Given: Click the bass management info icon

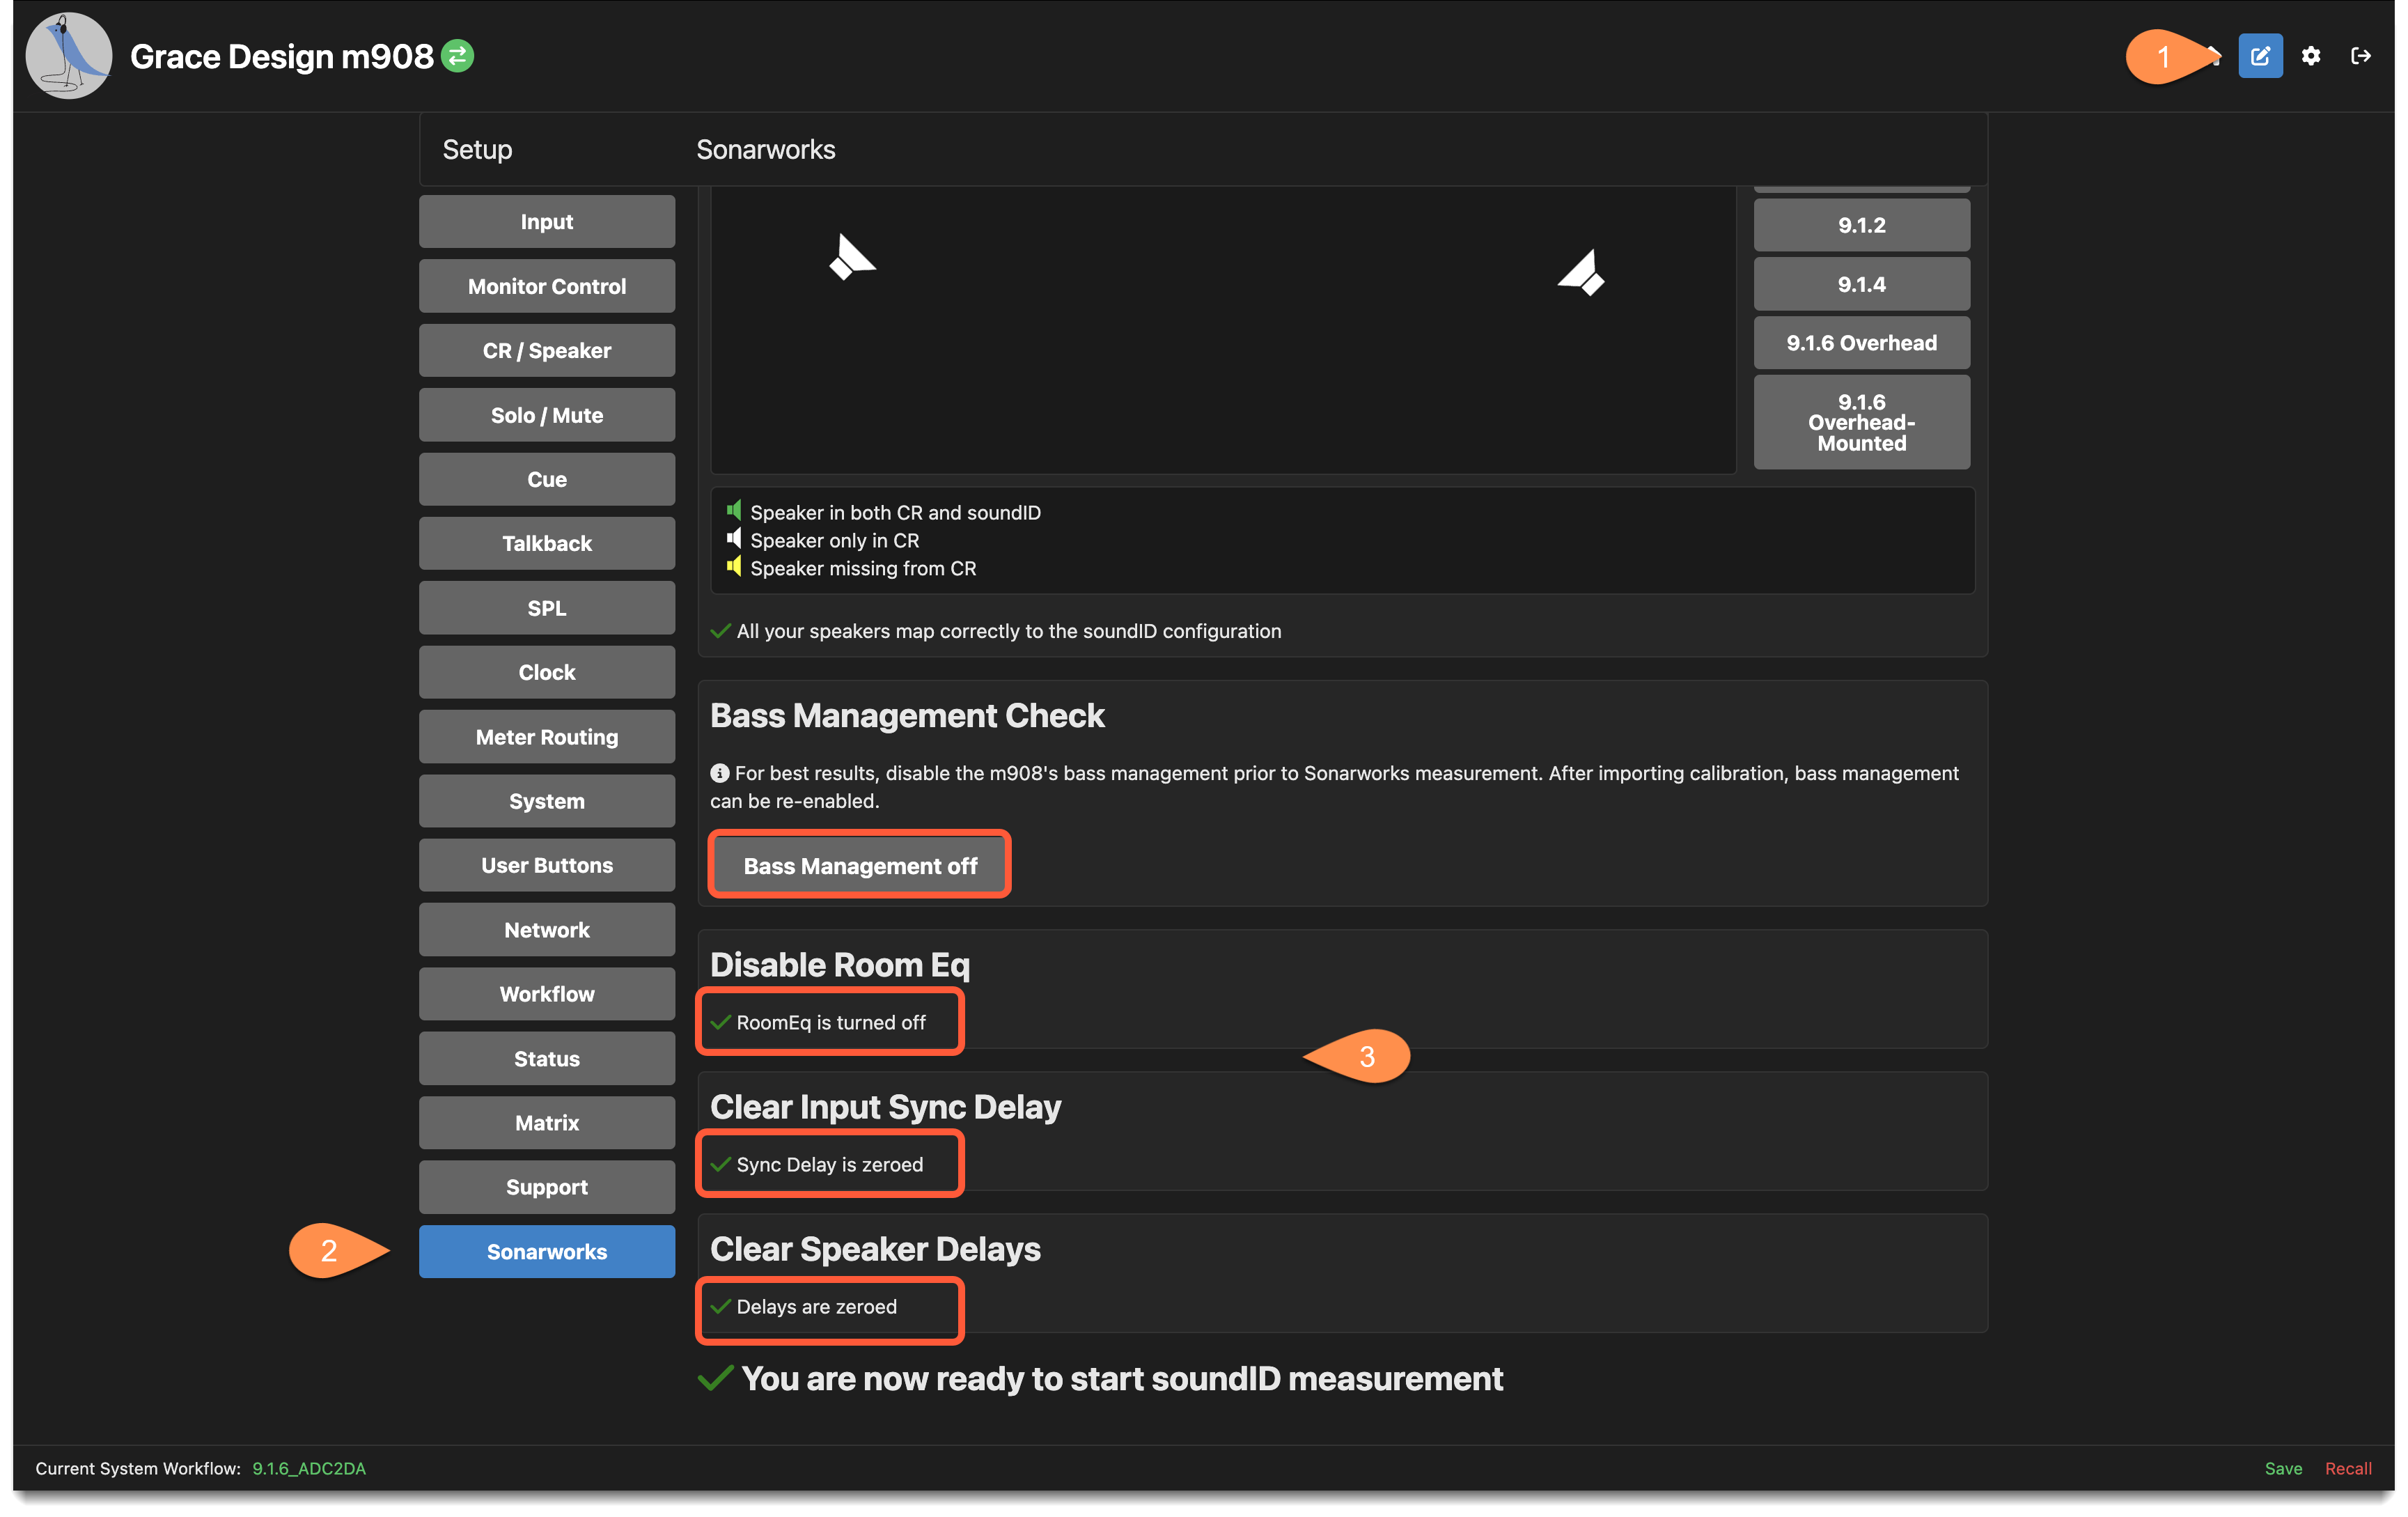Looking at the screenshot, I should coord(719,773).
